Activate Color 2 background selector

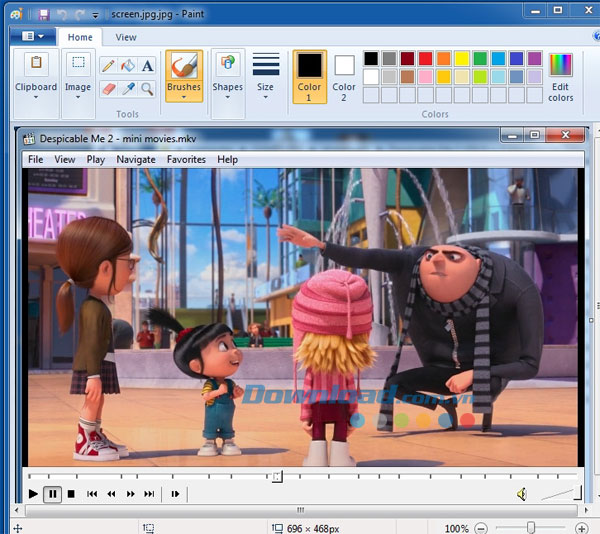click(344, 78)
